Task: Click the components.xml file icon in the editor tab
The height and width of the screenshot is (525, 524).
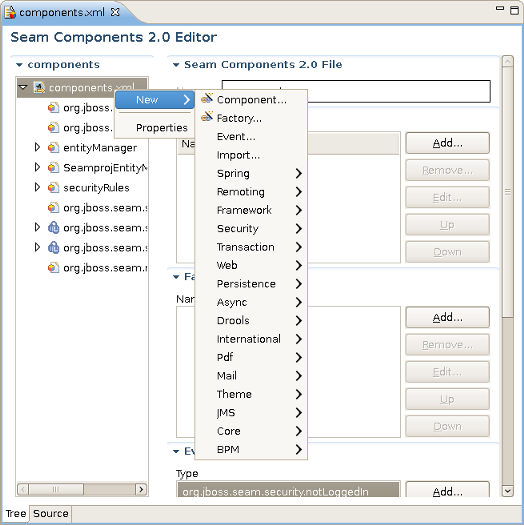Action: click(10, 12)
